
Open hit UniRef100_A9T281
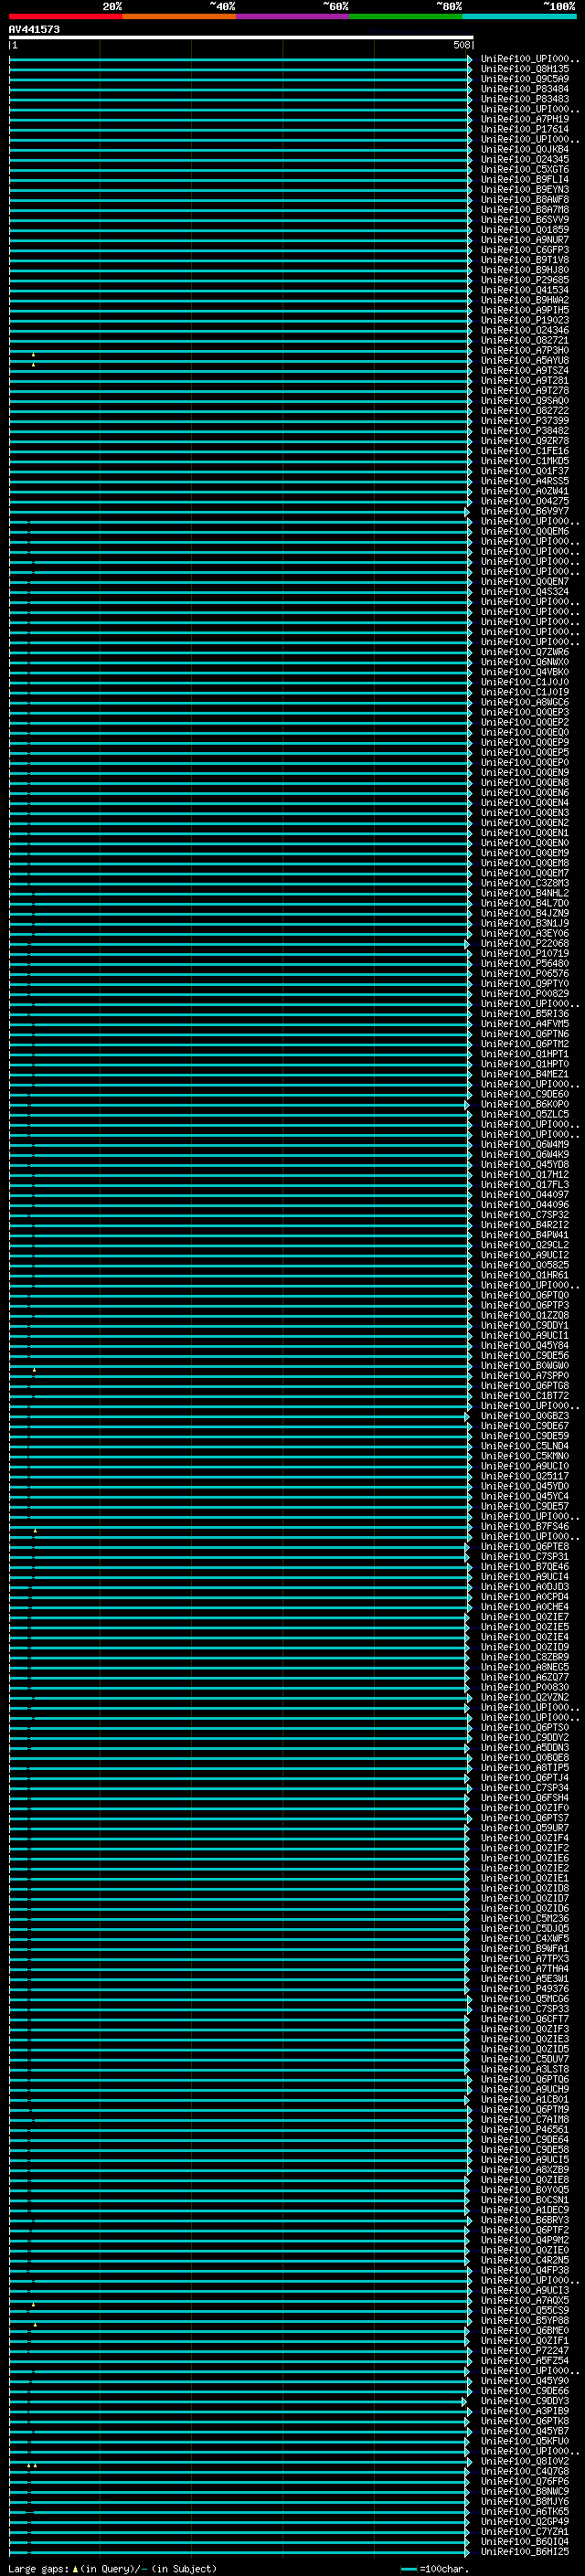point(525,380)
